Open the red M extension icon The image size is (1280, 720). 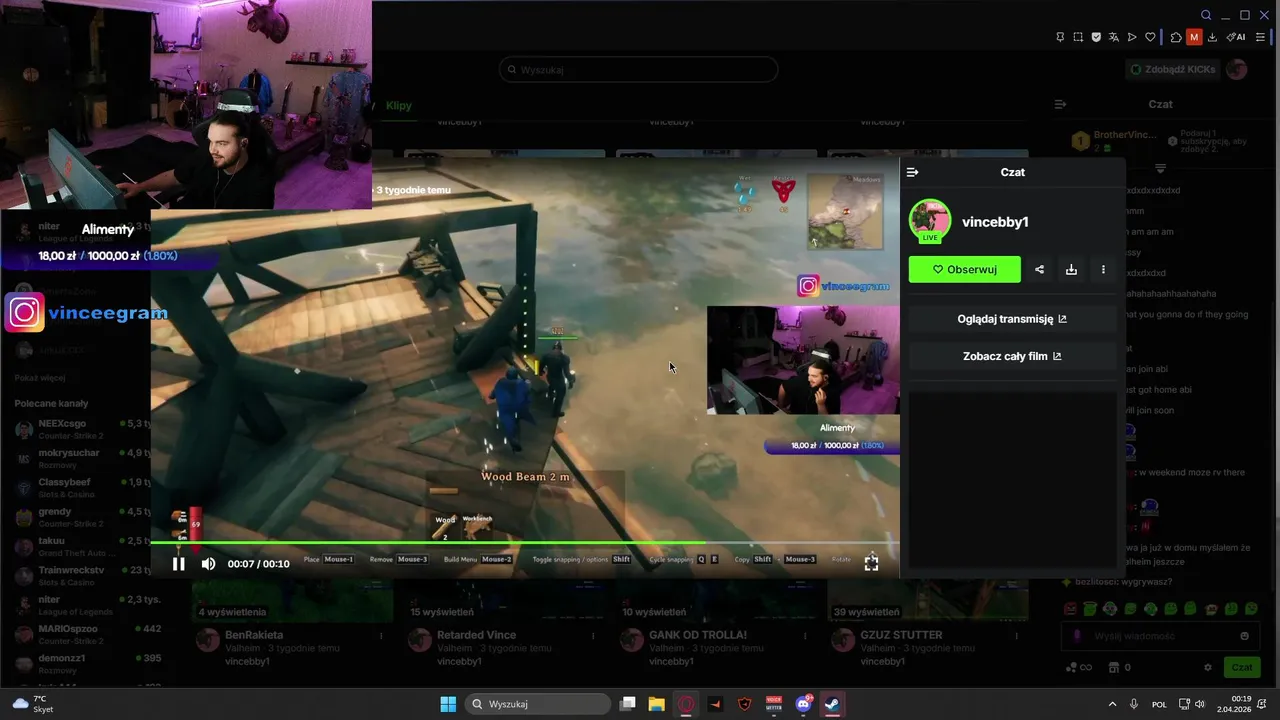click(1194, 37)
